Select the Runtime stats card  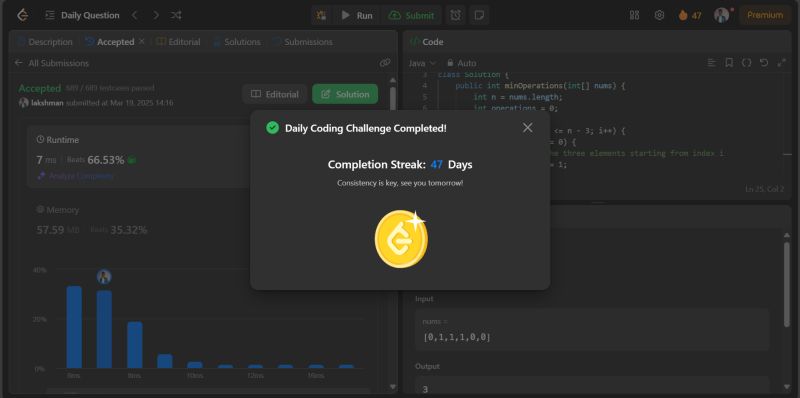click(x=138, y=157)
